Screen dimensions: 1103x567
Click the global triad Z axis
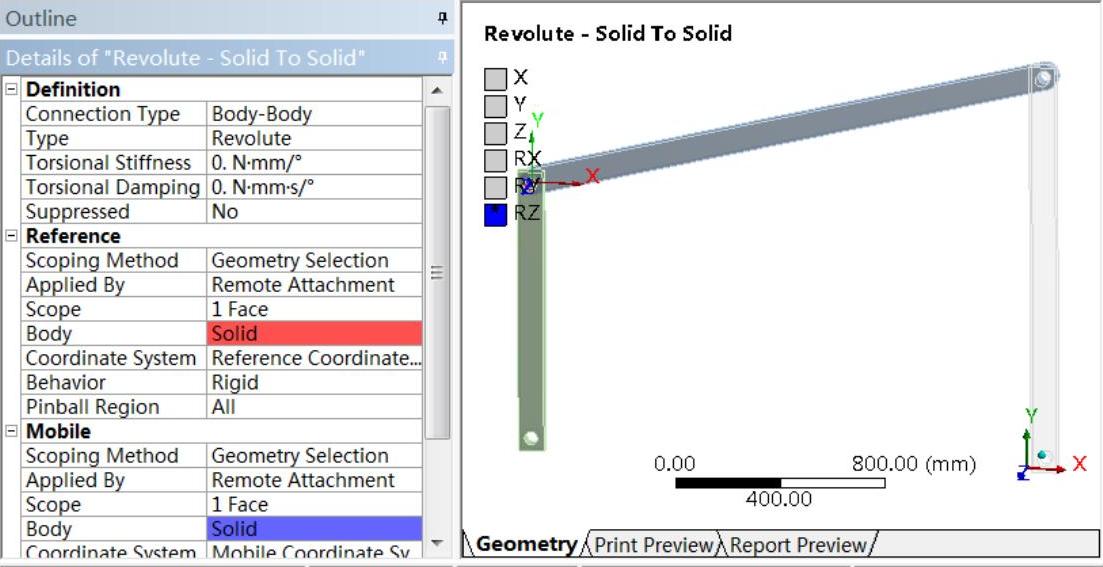coord(1022,475)
